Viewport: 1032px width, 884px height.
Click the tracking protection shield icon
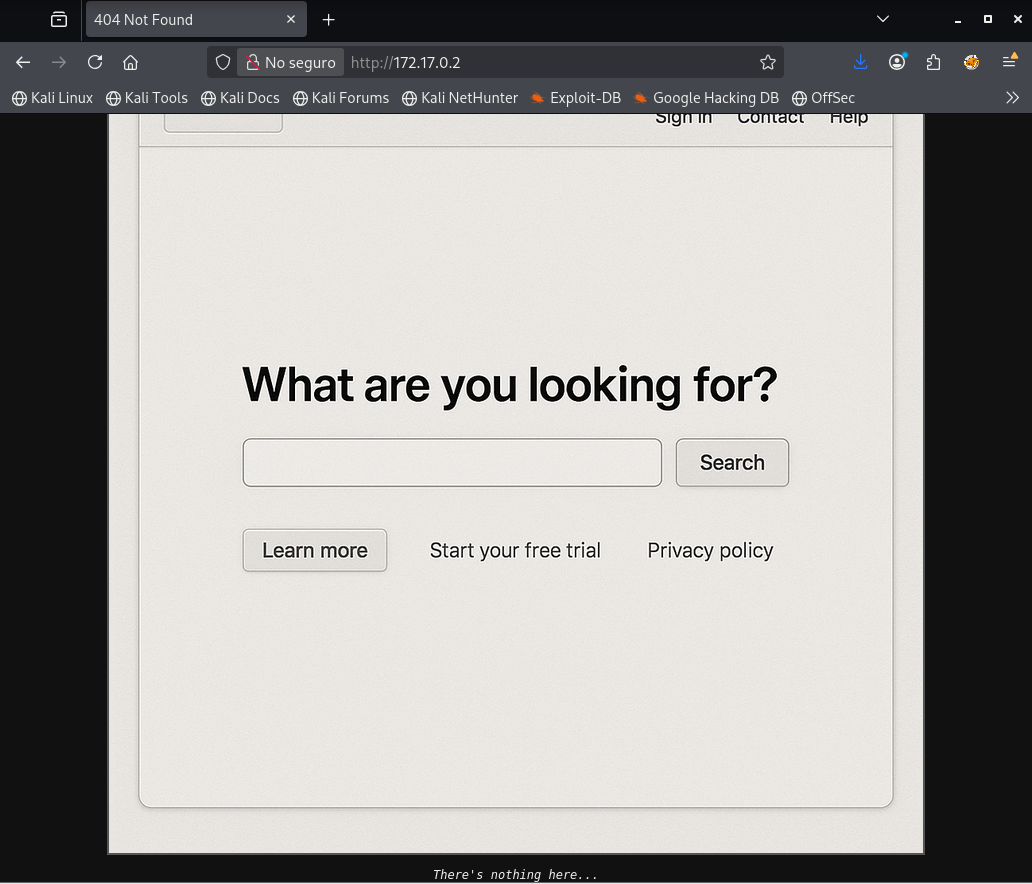(223, 62)
